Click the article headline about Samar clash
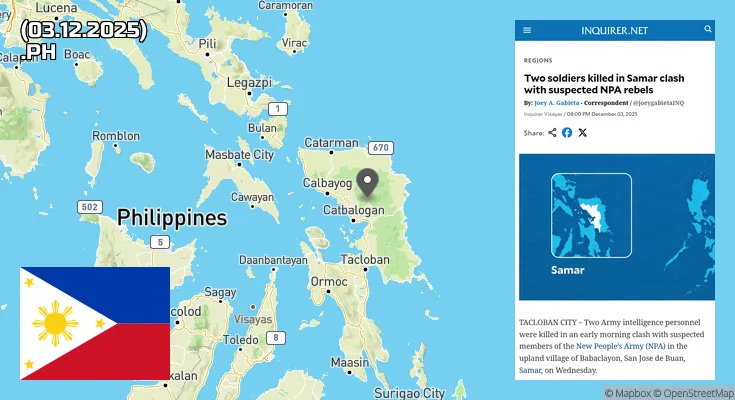The width and height of the screenshot is (735, 400). 604,84
